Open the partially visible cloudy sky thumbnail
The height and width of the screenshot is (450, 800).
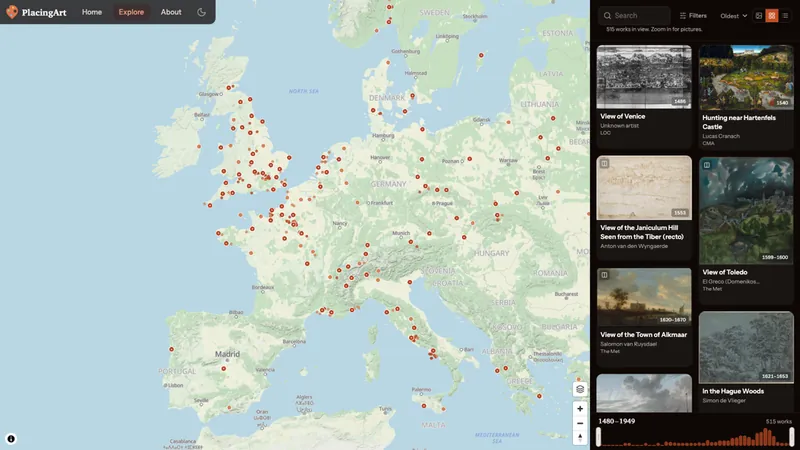click(644, 393)
